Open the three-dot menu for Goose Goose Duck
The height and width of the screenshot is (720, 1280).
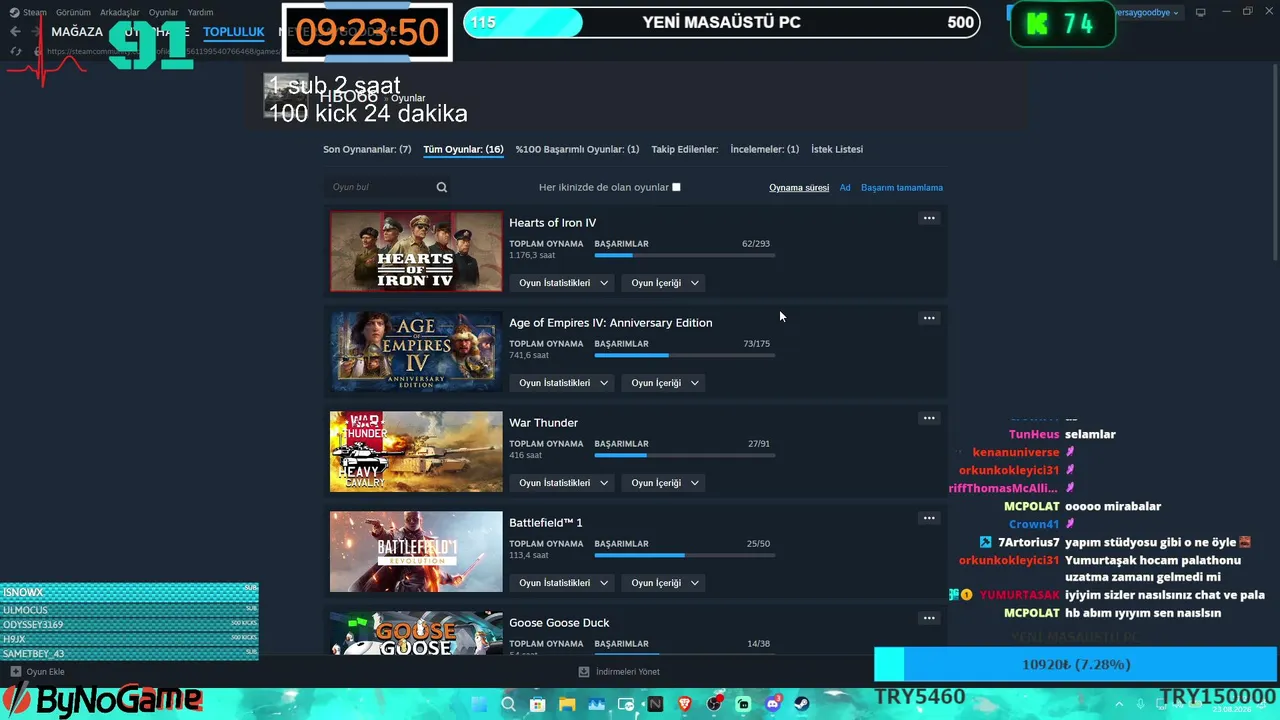tap(929, 618)
